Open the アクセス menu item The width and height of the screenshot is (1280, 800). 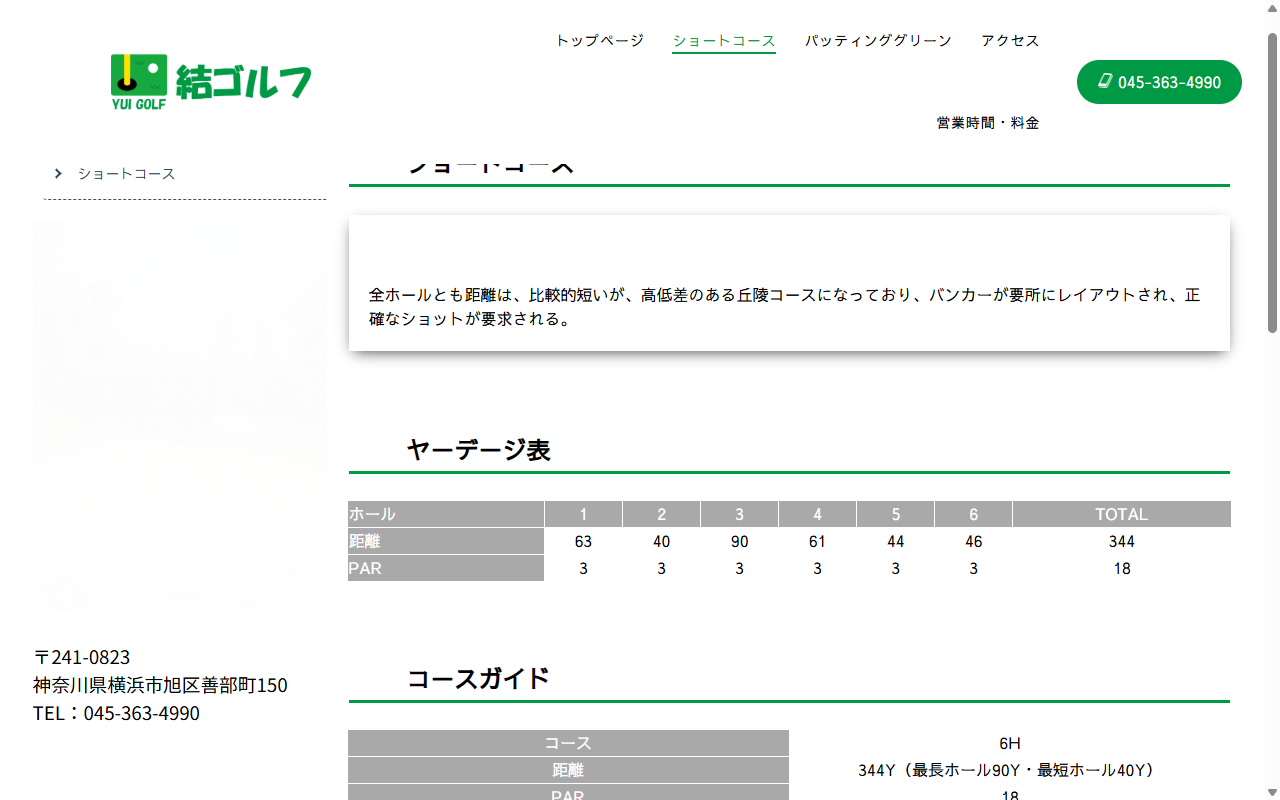(x=1010, y=41)
